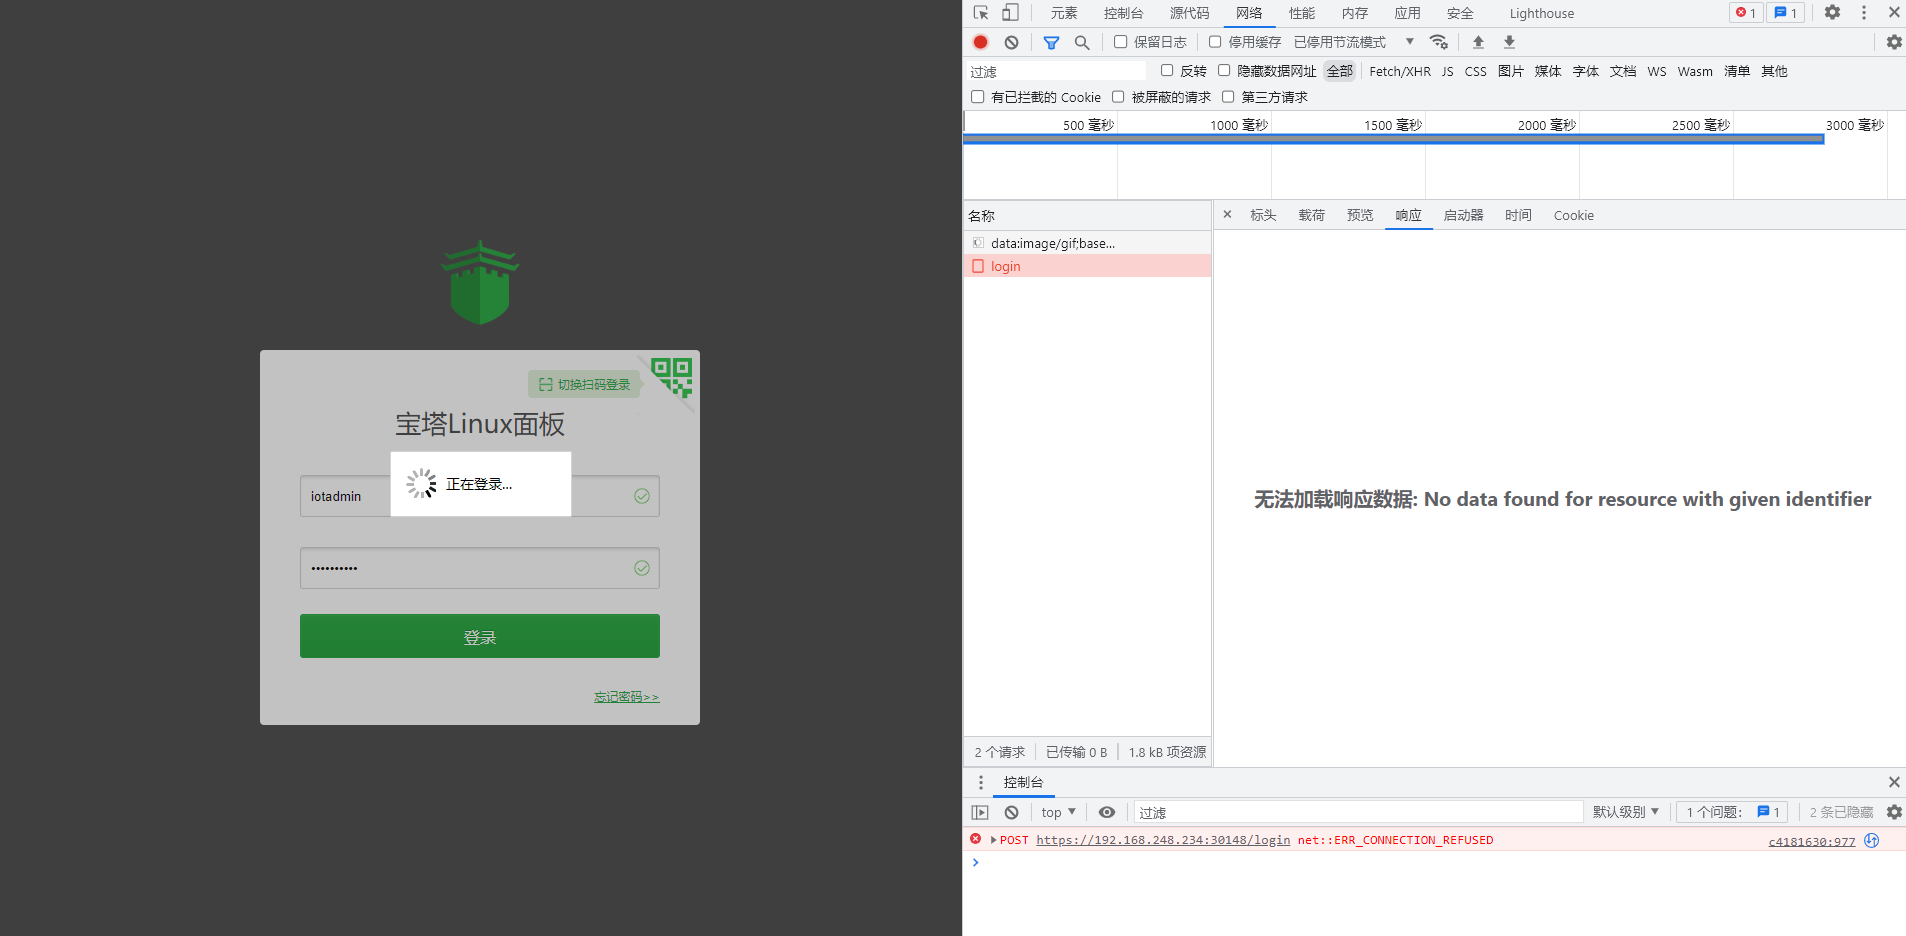This screenshot has height=936, width=1906.
Task: Expand the POST error message
Action: pos(993,840)
